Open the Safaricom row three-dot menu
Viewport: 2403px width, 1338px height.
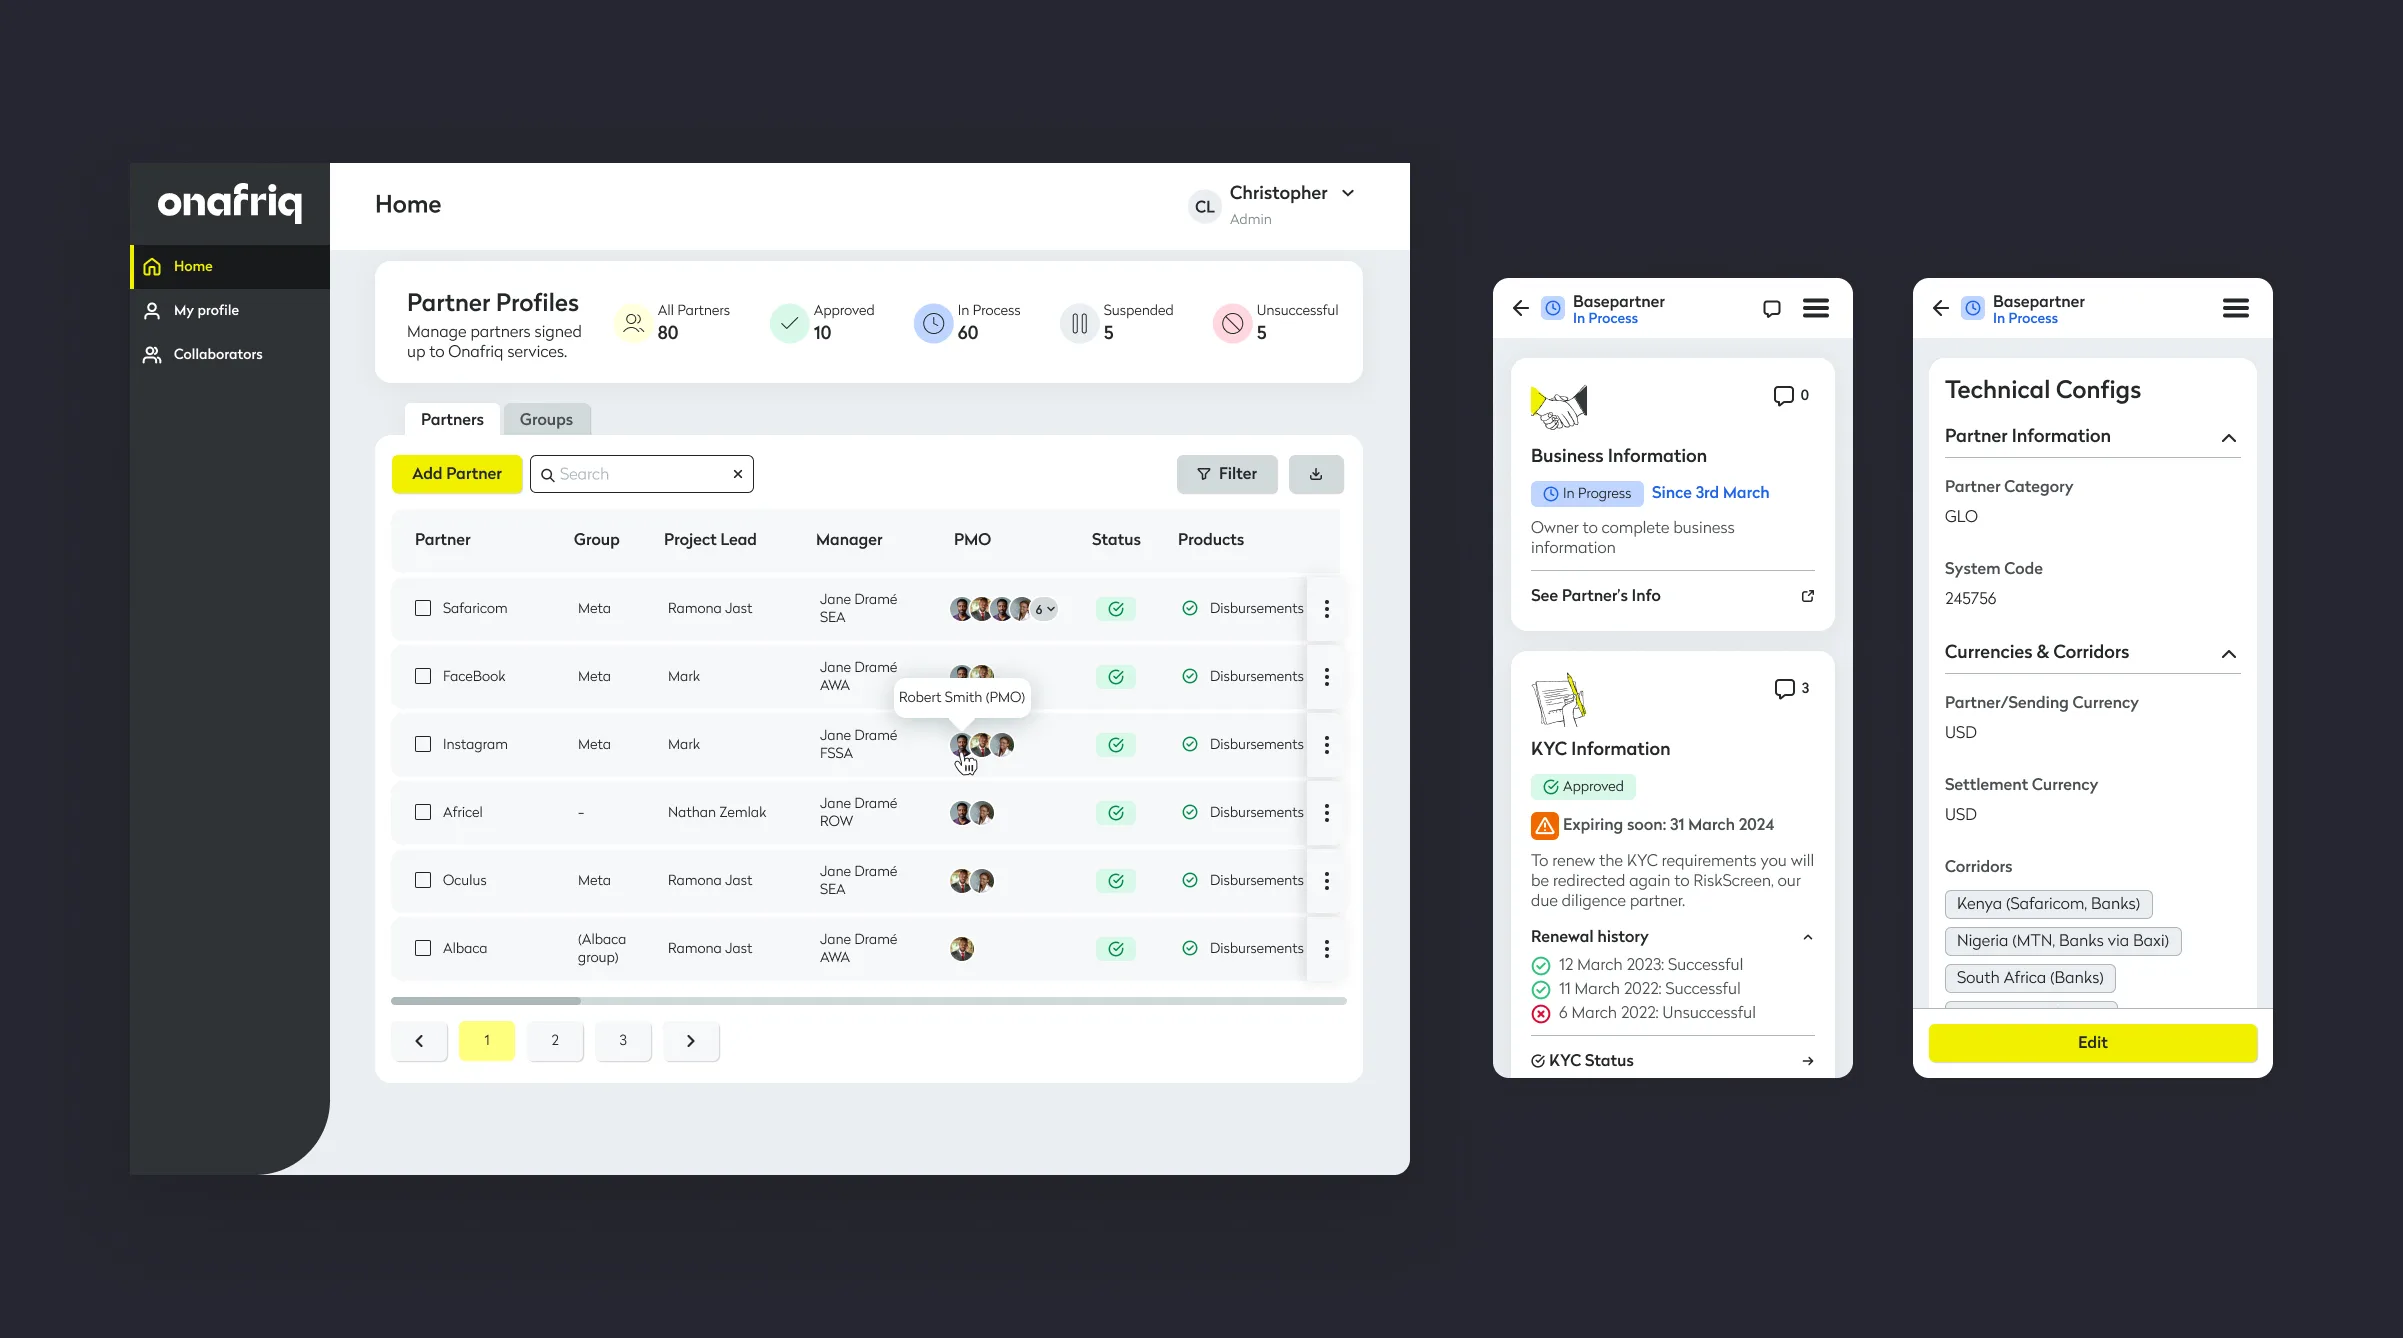(1327, 608)
